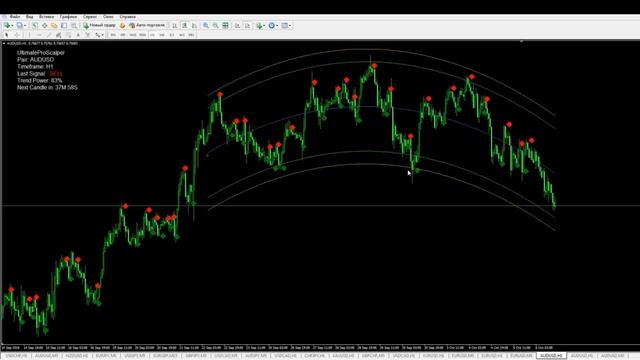640x360 pixels.
Task: Select the arrow cursor tool
Action: point(7,35)
